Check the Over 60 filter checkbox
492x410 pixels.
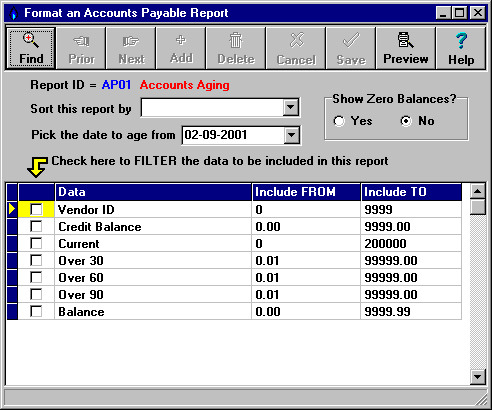coord(36,277)
